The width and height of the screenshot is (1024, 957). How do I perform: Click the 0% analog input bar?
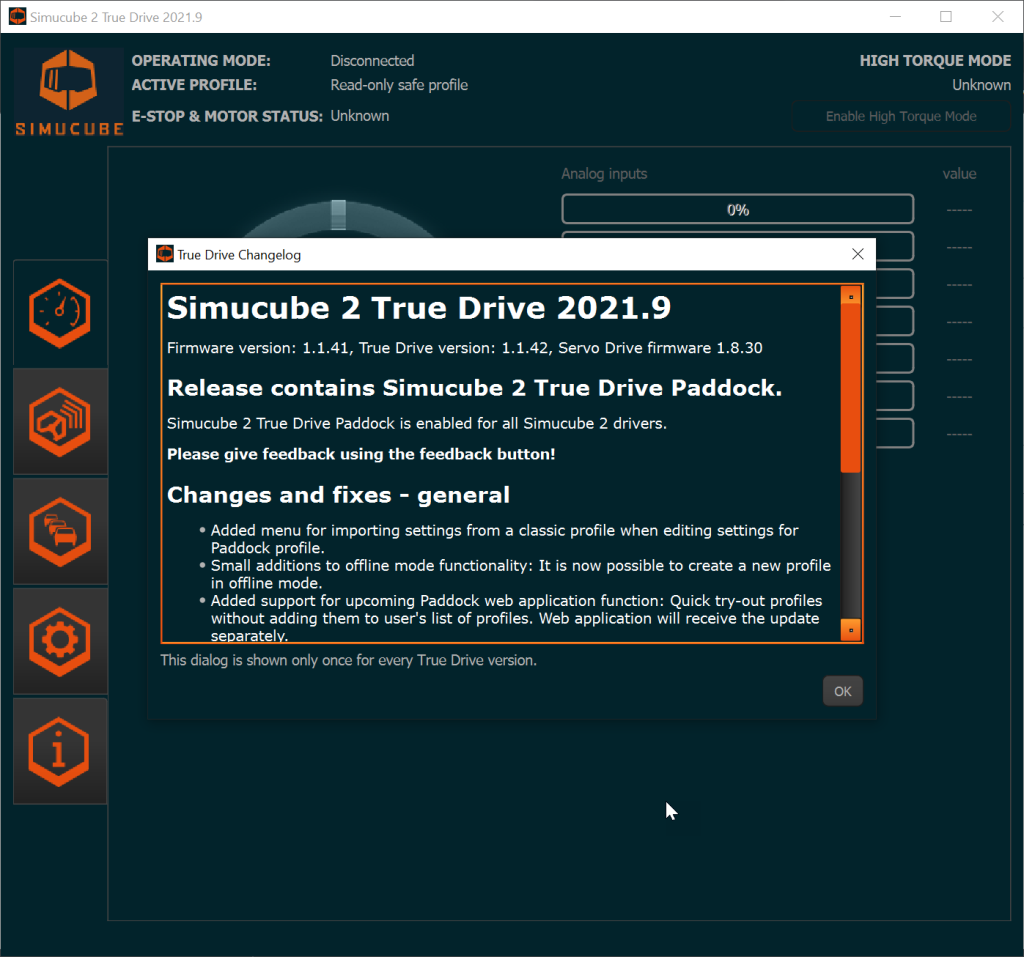click(737, 210)
